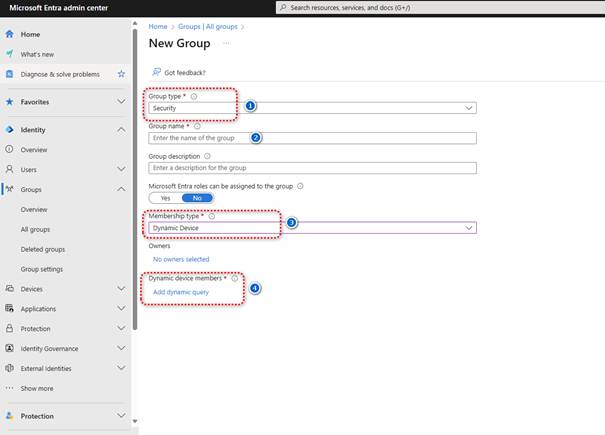
Task: Open Deleted groups in sidebar
Action: click(43, 249)
